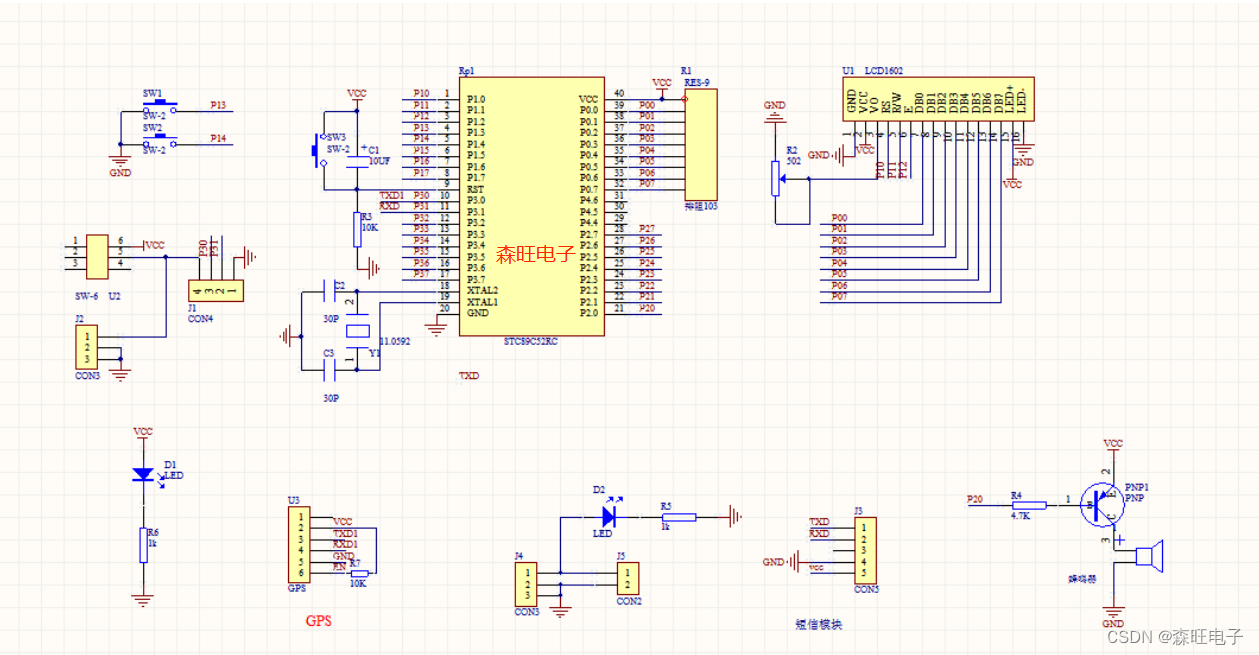Click the 10UF value beside C1

click(379, 160)
